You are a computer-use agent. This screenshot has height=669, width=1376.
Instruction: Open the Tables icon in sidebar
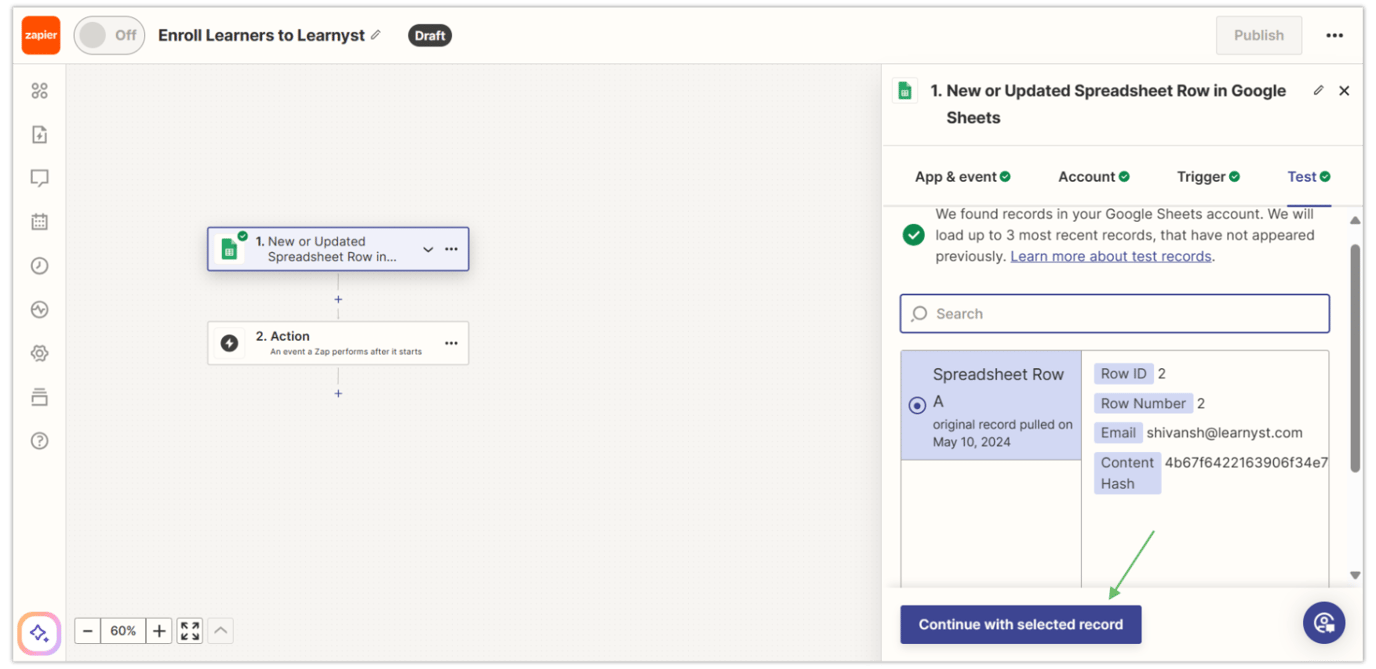point(39,396)
